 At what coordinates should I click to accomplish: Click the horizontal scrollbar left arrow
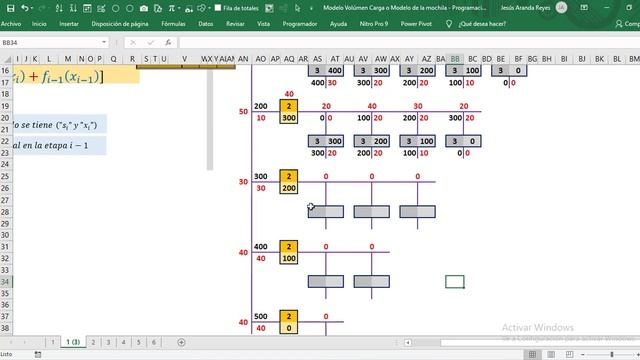coord(408,342)
